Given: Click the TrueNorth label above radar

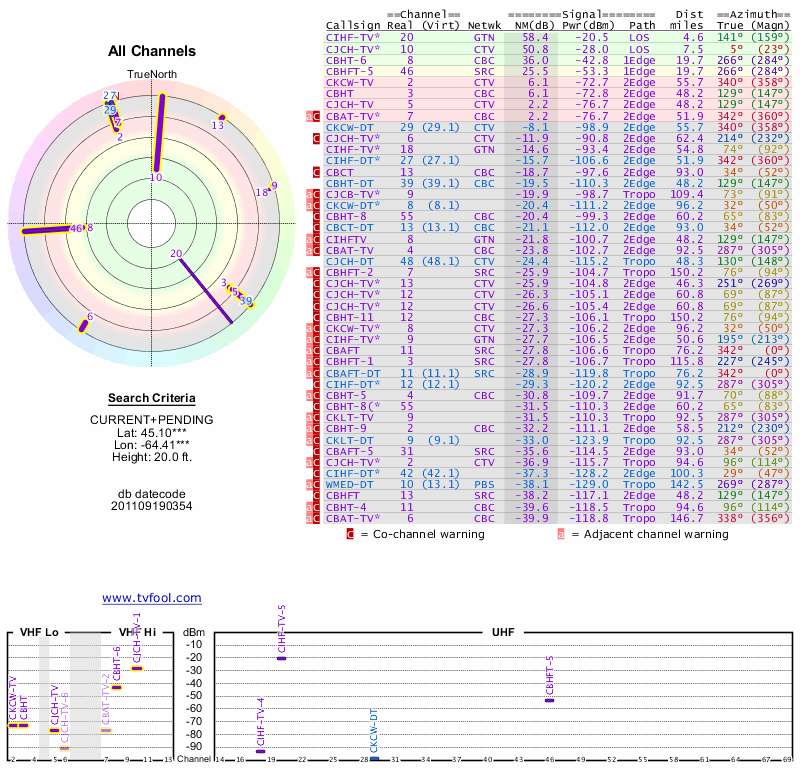Looking at the screenshot, I should [x=152, y=74].
